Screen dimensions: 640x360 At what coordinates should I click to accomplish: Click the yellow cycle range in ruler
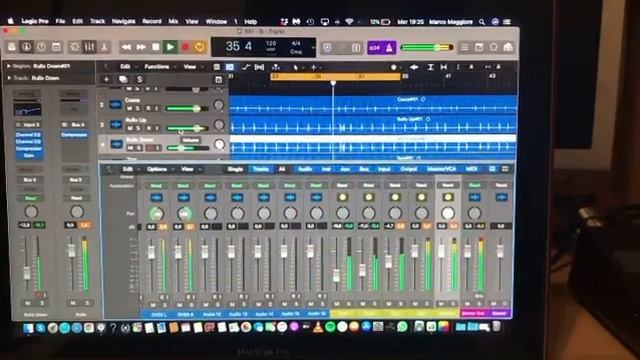tap(335, 76)
